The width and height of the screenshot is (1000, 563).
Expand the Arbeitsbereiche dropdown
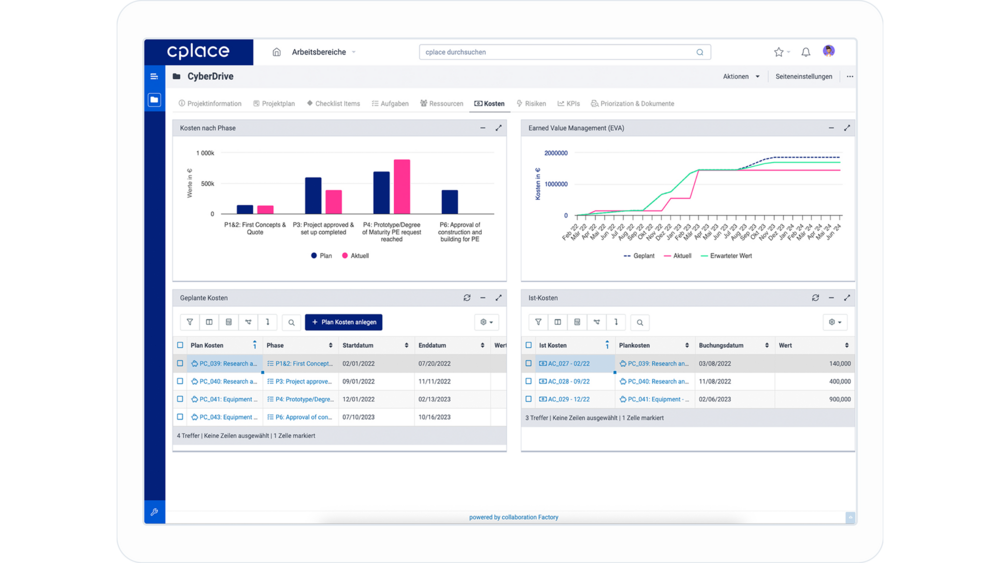point(324,52)
